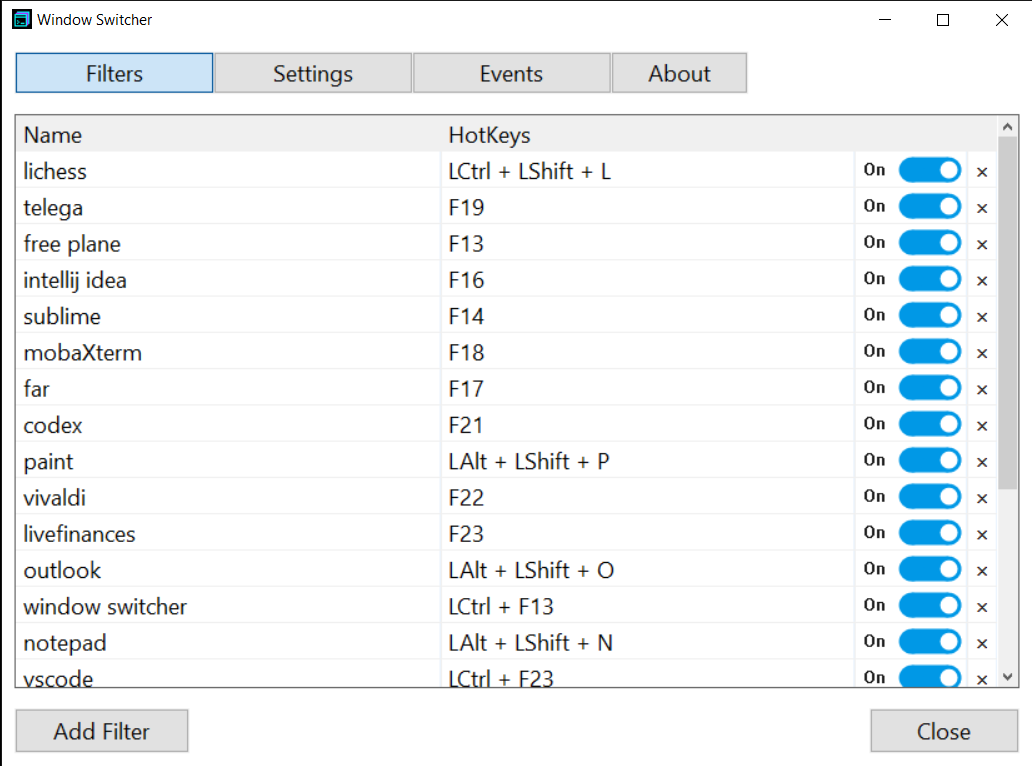Toggle the notepad filter switch
Viewport: 1032px width, 766px height.
(x=929, y=641)
